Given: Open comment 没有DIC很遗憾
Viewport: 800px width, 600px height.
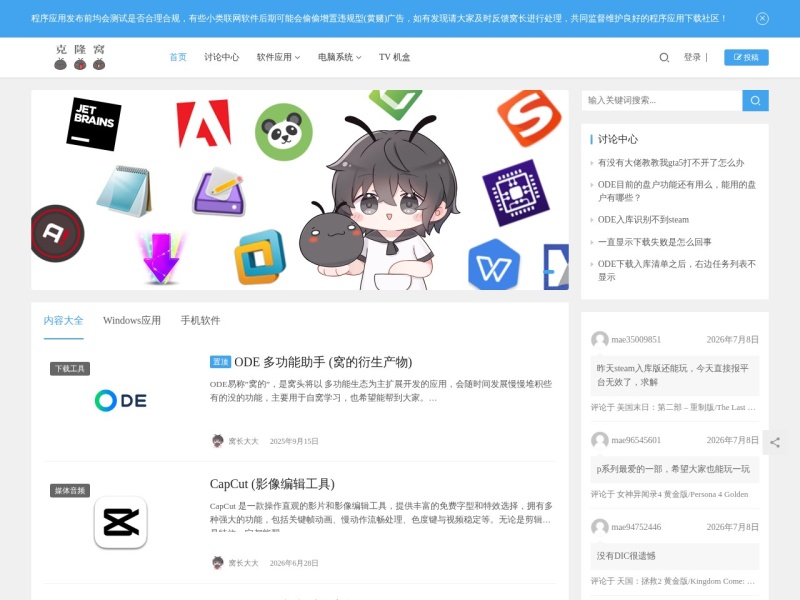Looking at the screenshot, I should pyautogui.click(x=674, y=556).
